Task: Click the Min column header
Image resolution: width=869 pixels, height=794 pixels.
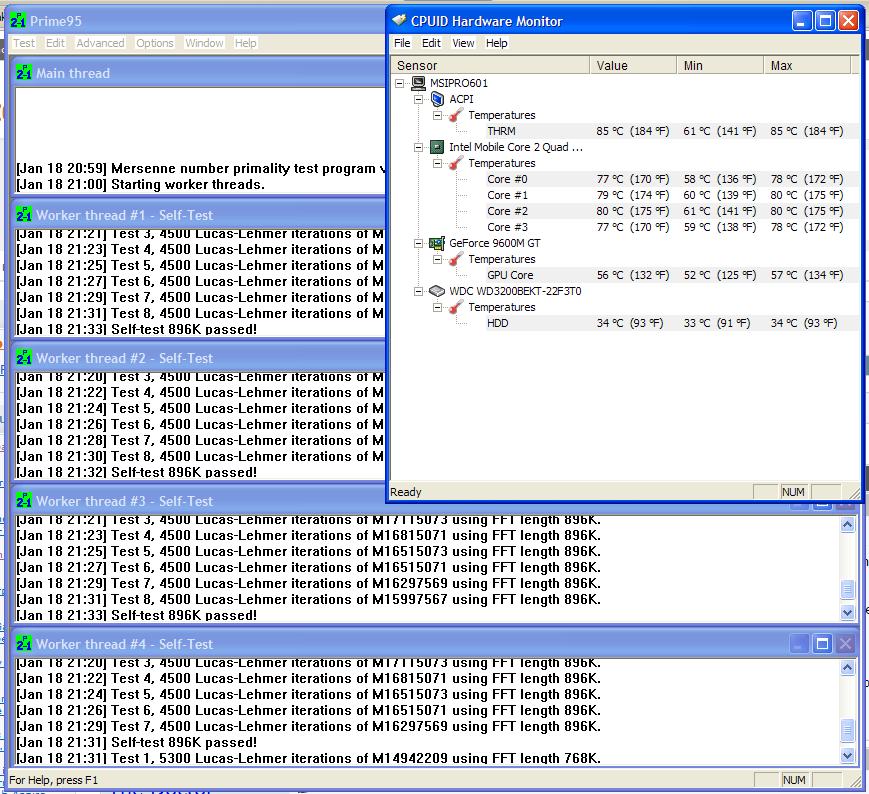Action: [720, 65]
